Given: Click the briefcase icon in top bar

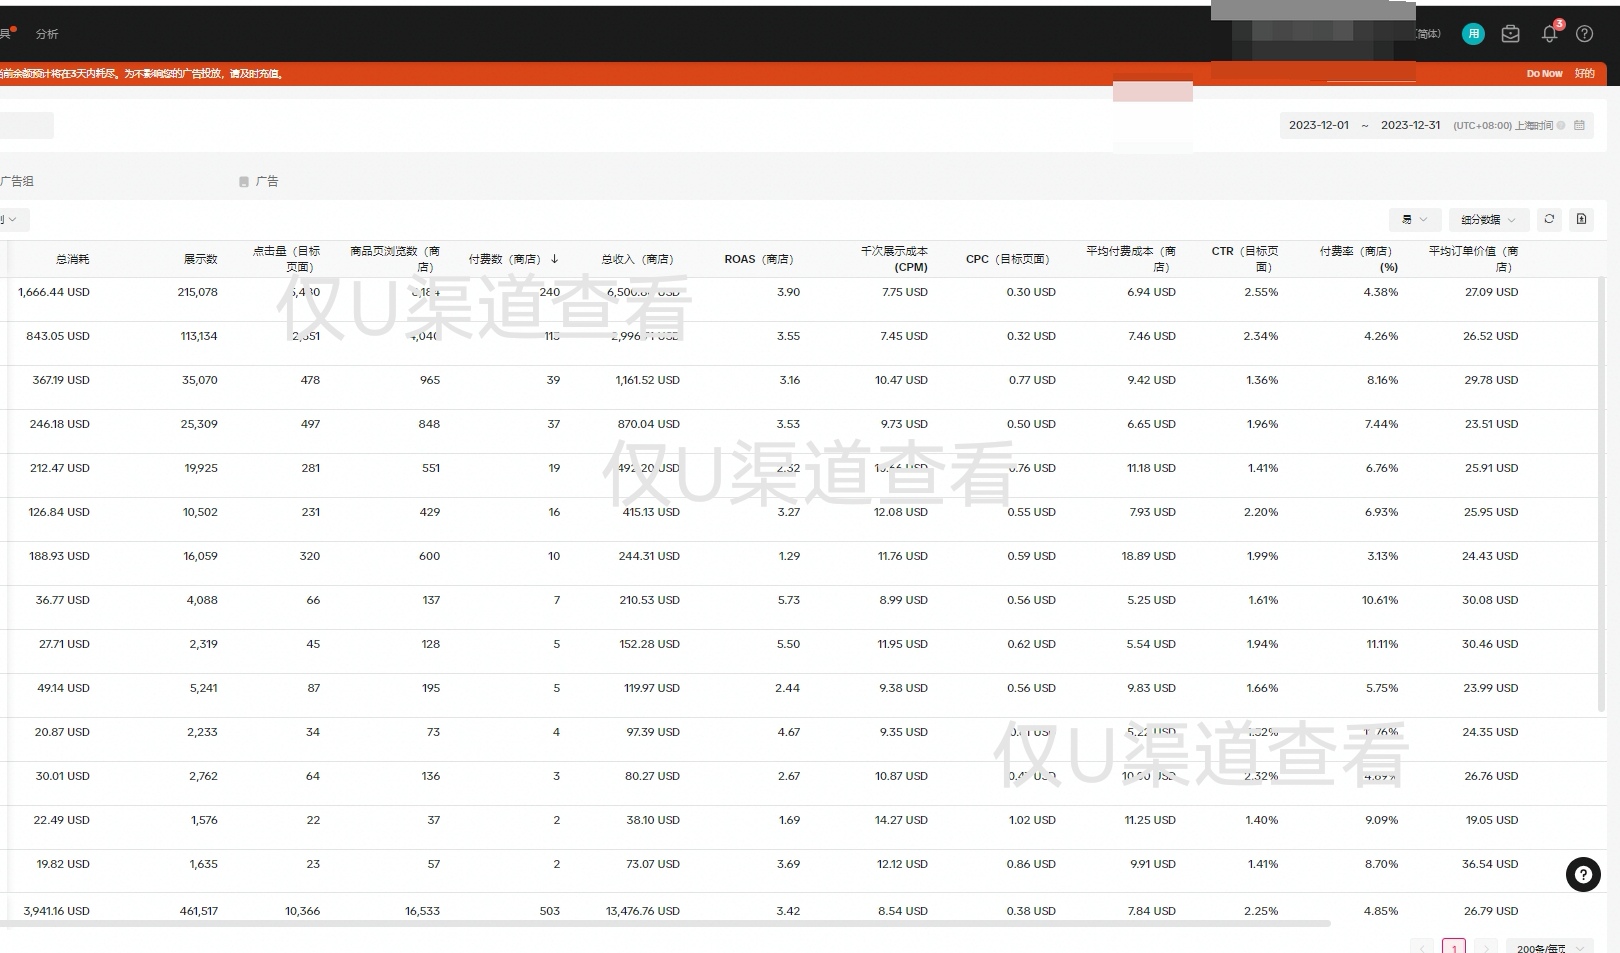Looking at the screenshot, I should (1511, 34).
